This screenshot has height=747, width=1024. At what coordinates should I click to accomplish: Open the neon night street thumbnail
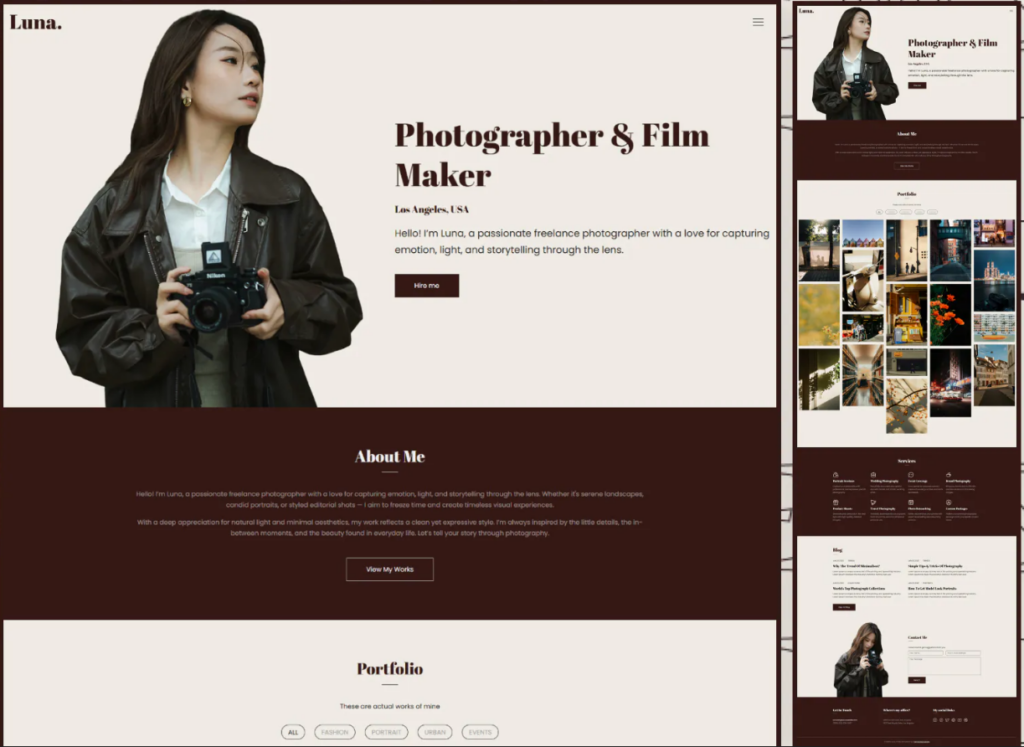(x=950, y=383)
